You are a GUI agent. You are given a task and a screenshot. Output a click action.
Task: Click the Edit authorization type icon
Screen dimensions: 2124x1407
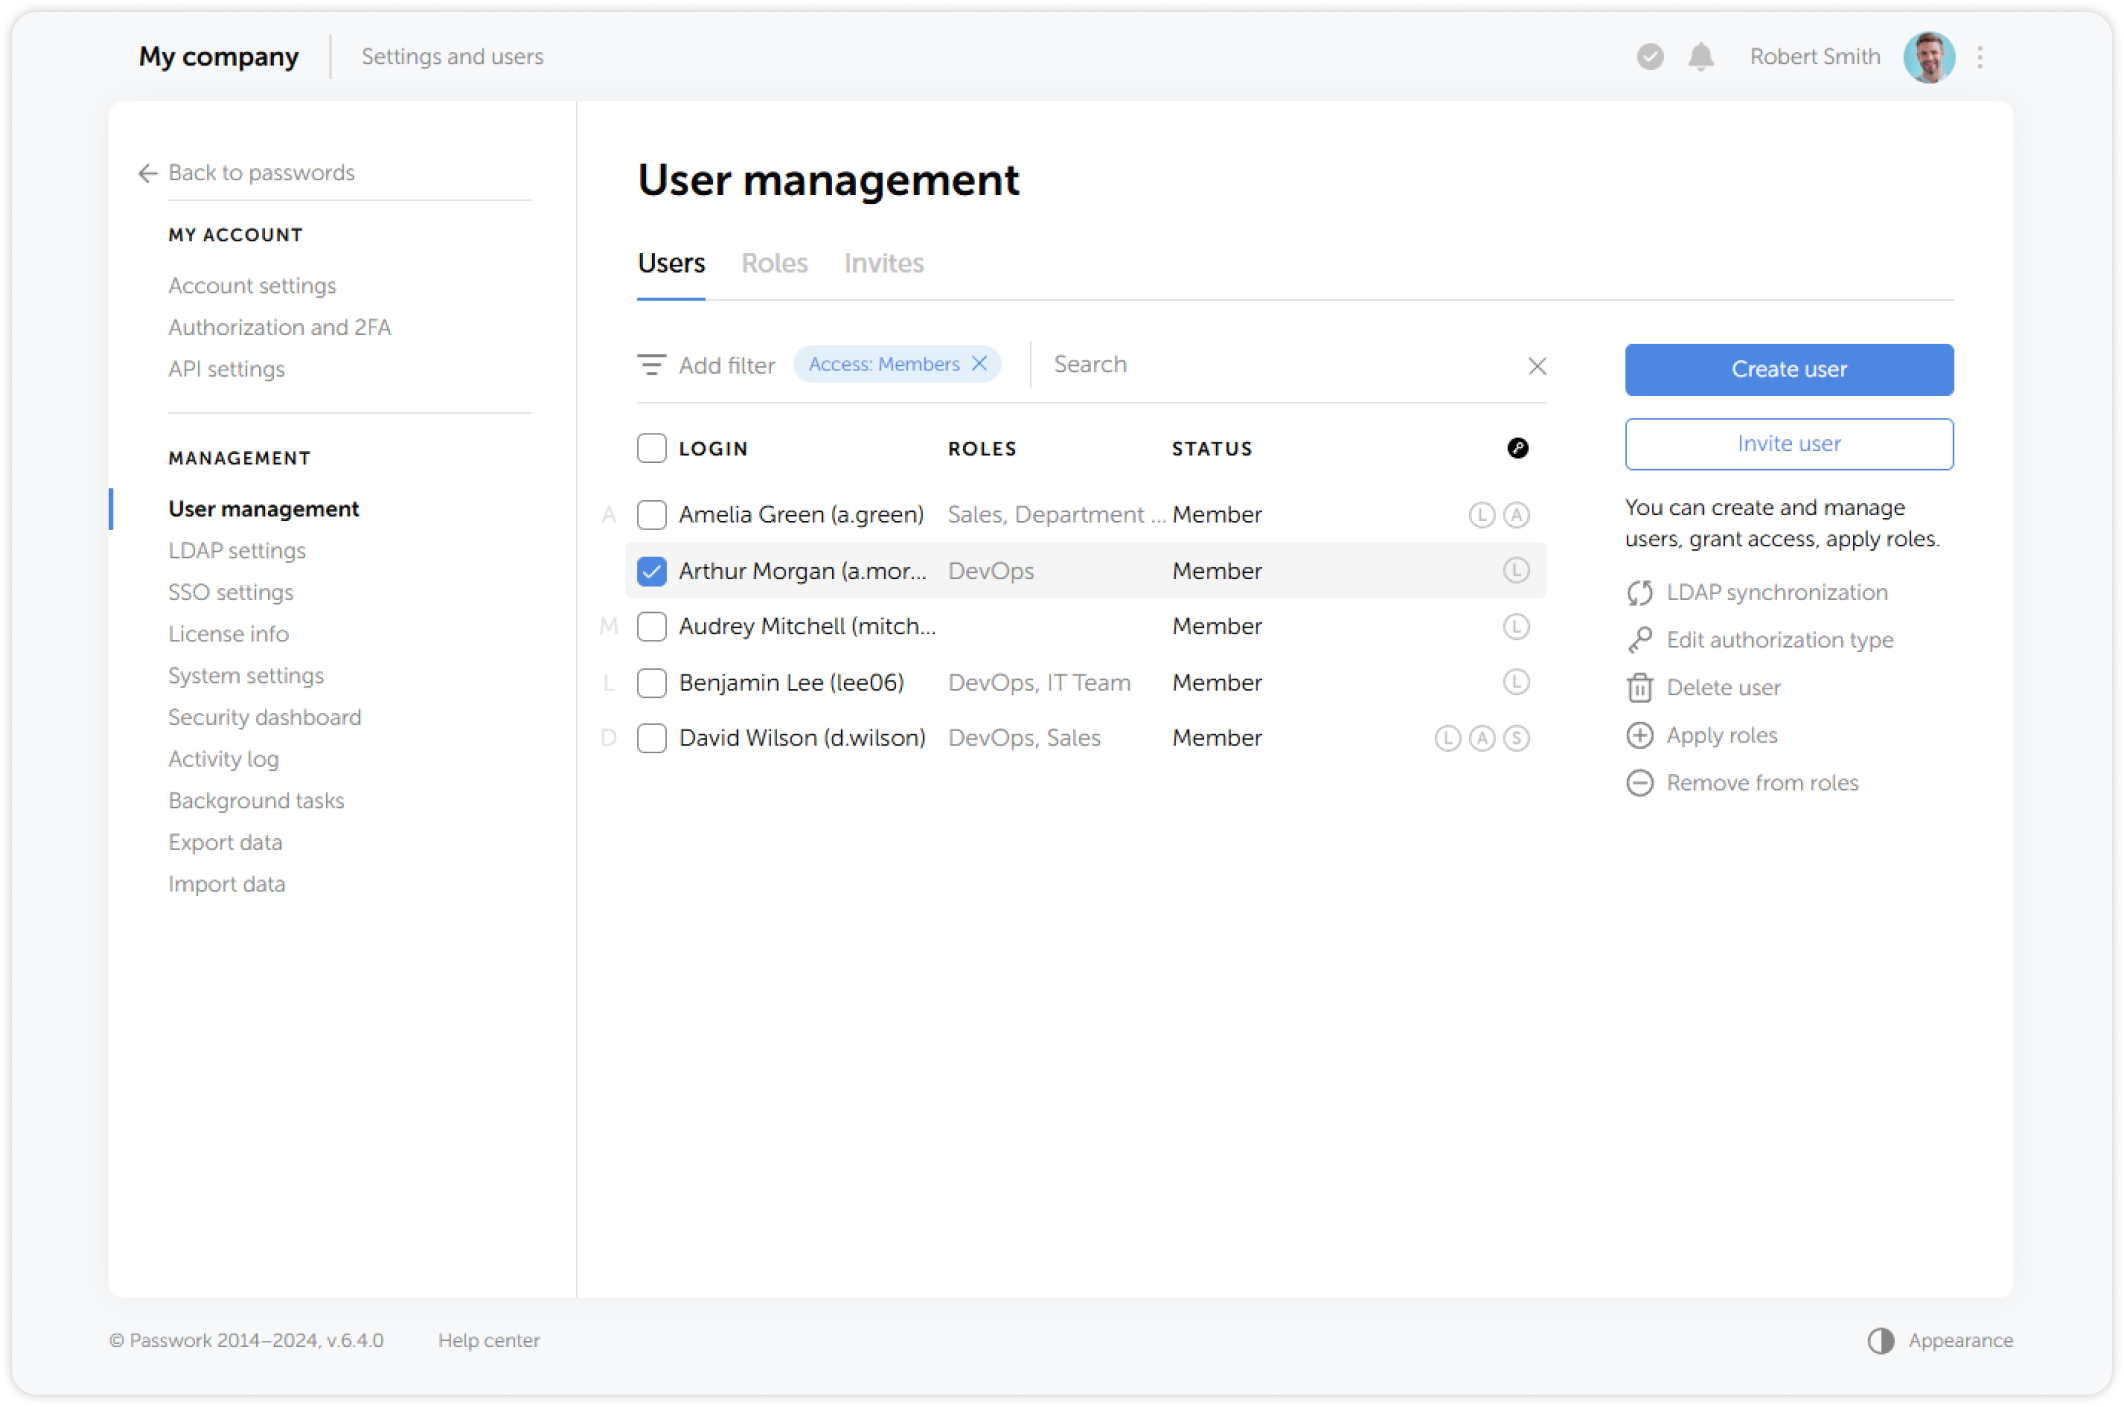[x=1639, y=639]
